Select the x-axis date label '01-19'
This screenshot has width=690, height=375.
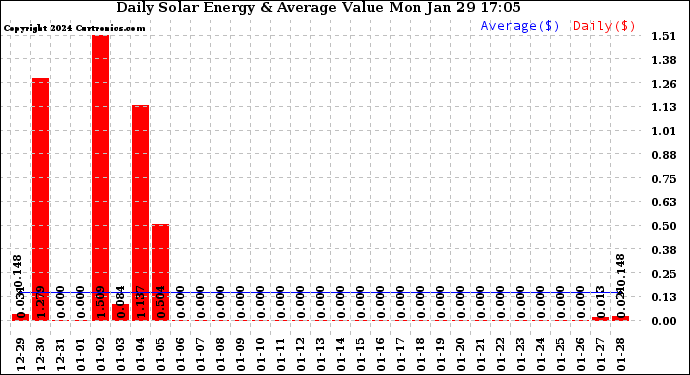440,354
